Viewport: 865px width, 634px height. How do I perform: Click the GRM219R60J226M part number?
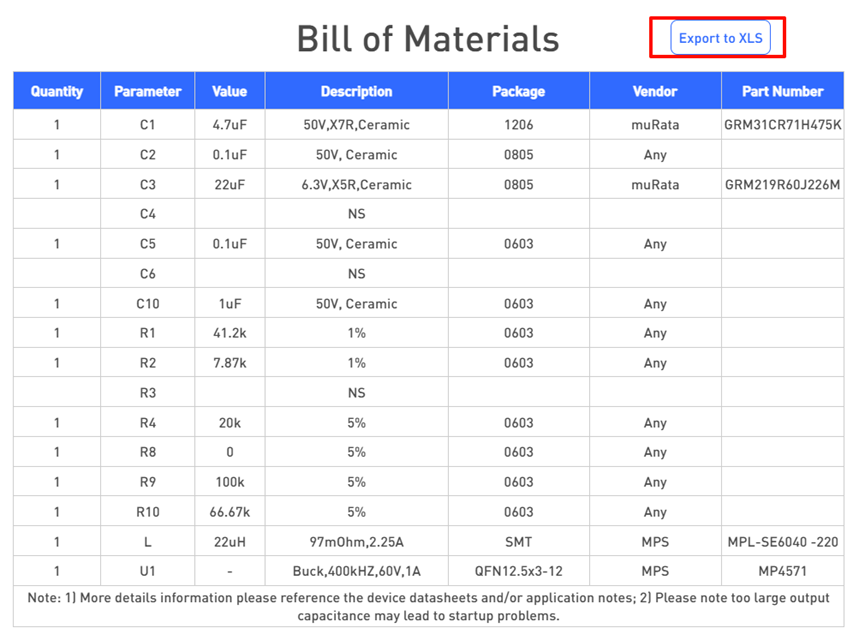pyautogui.click(x=782, y=185)
